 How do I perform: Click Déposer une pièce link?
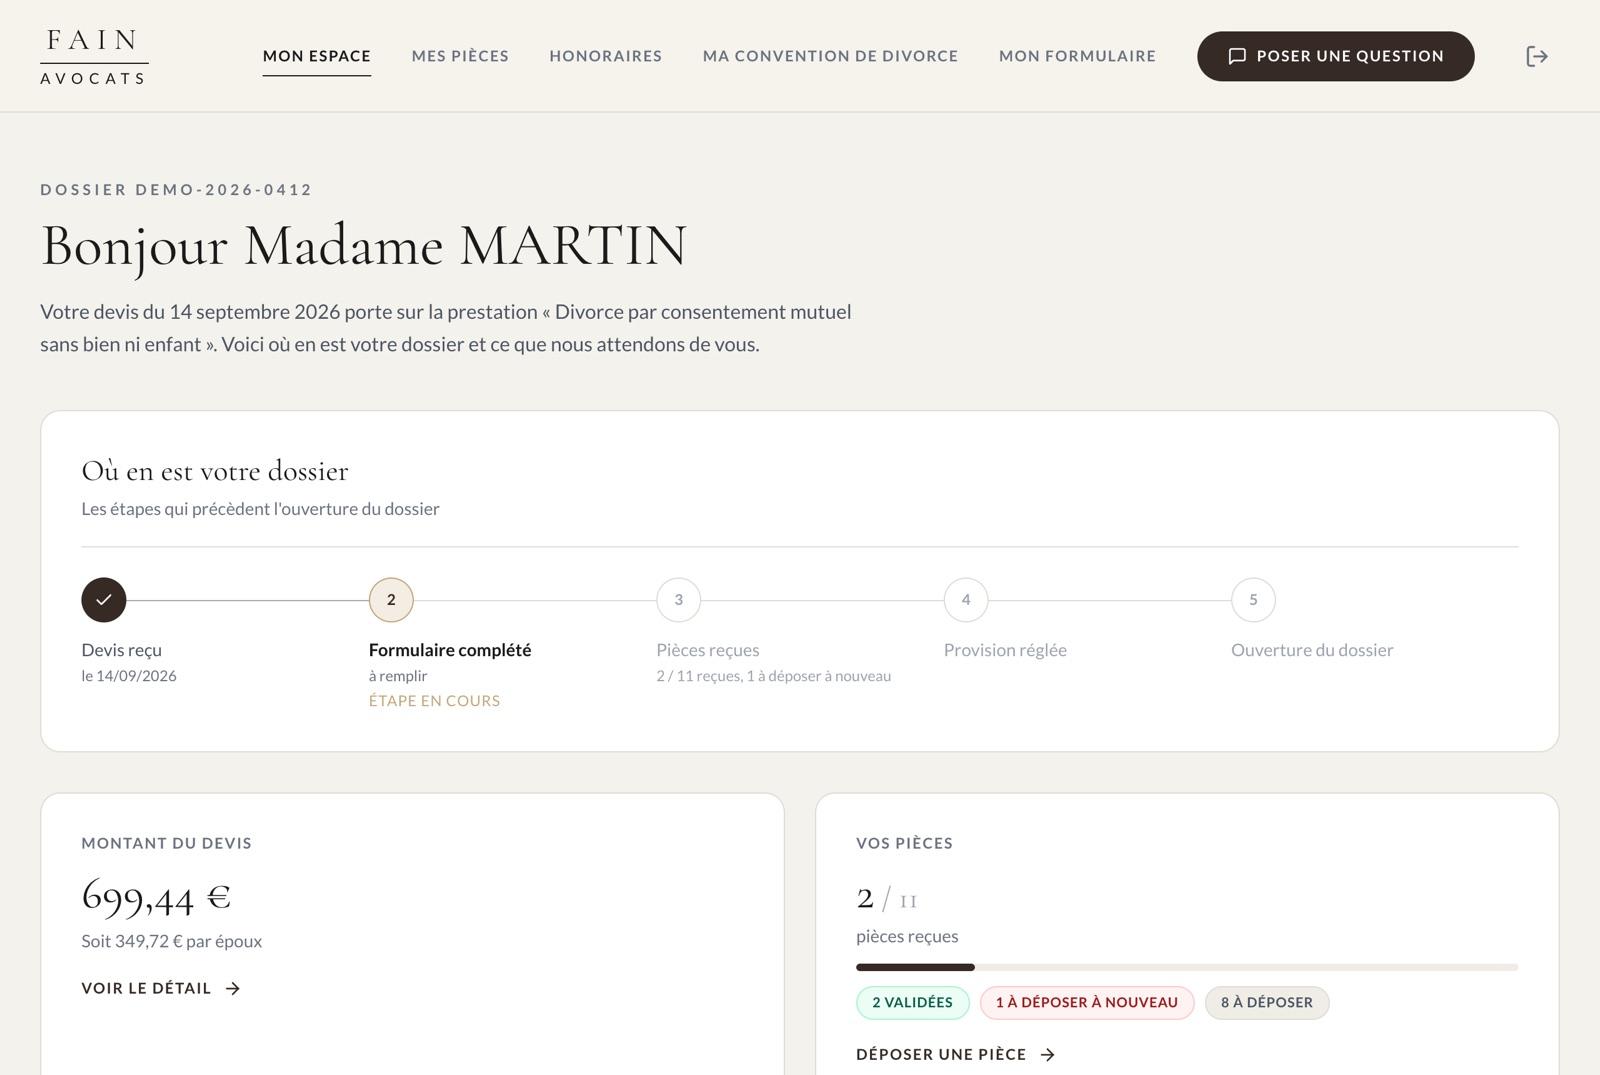[956, 1054]
